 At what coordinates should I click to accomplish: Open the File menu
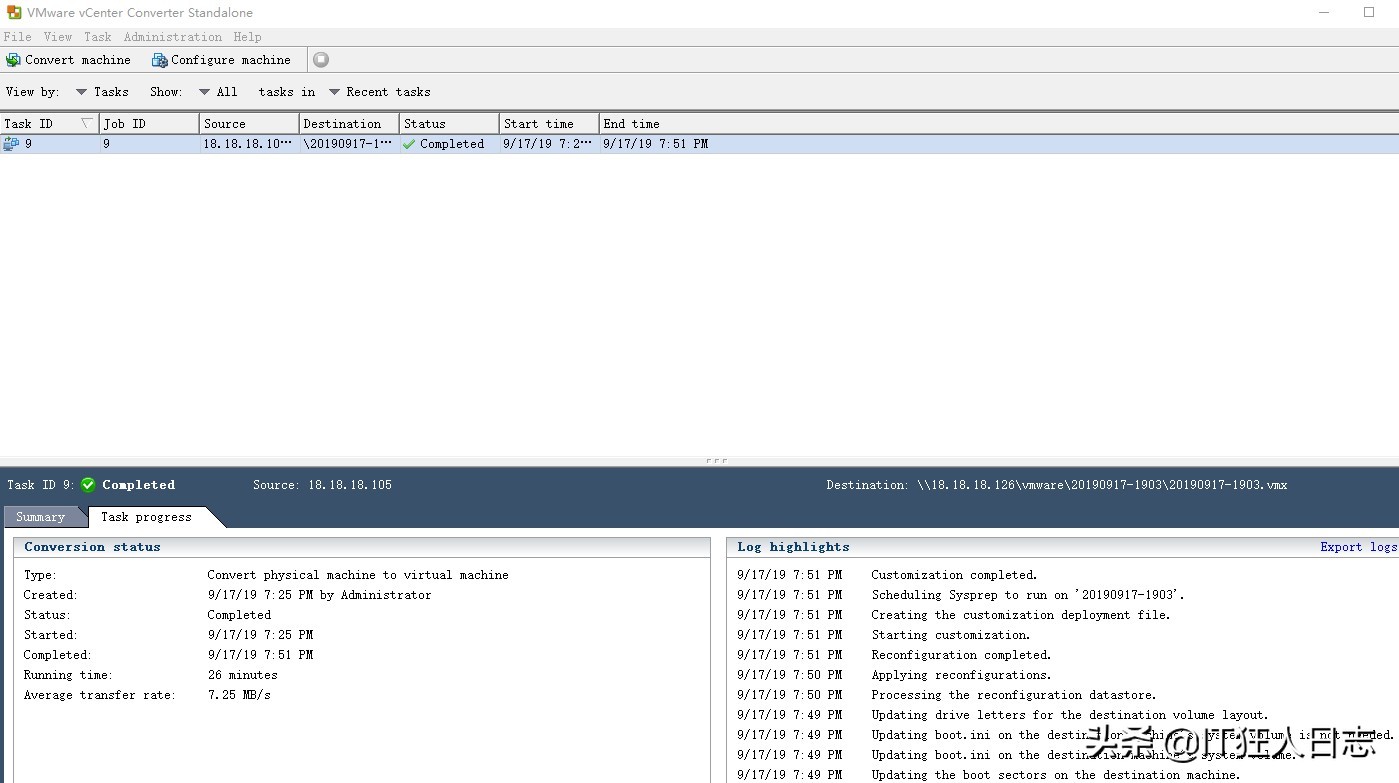(17, 37)
